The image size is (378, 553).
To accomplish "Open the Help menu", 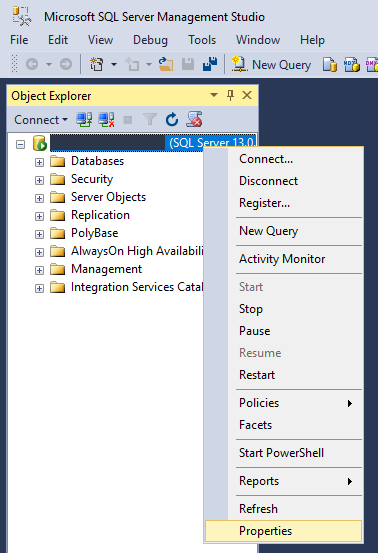I will [x=312, y=40].
